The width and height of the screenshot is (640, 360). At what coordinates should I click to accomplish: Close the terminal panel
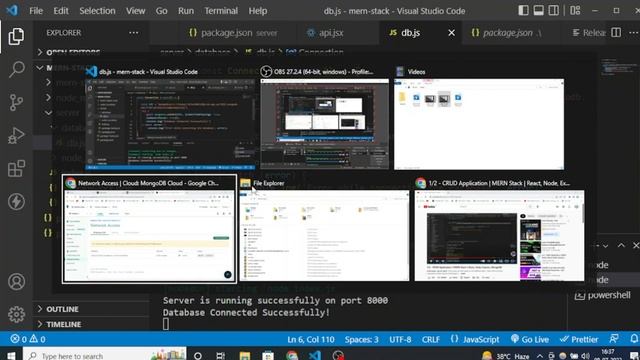click(636, 245)
